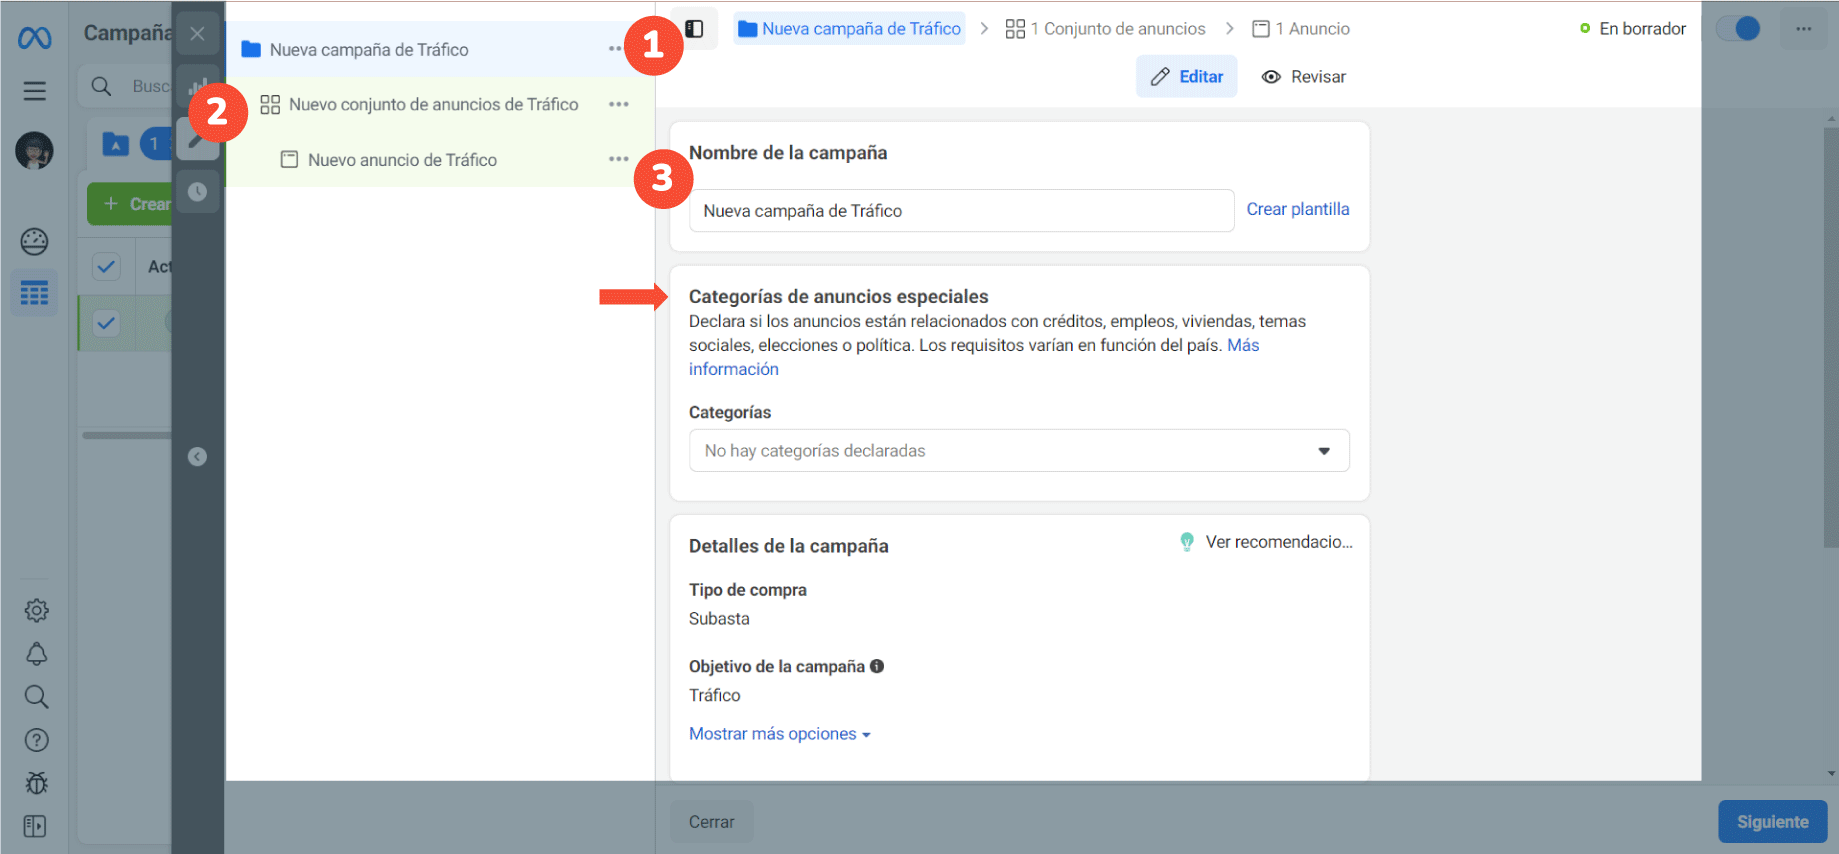Toggle the highlighted row checkbox
This screenshot has height=854, width=1839.
click(x=106, y=323)
